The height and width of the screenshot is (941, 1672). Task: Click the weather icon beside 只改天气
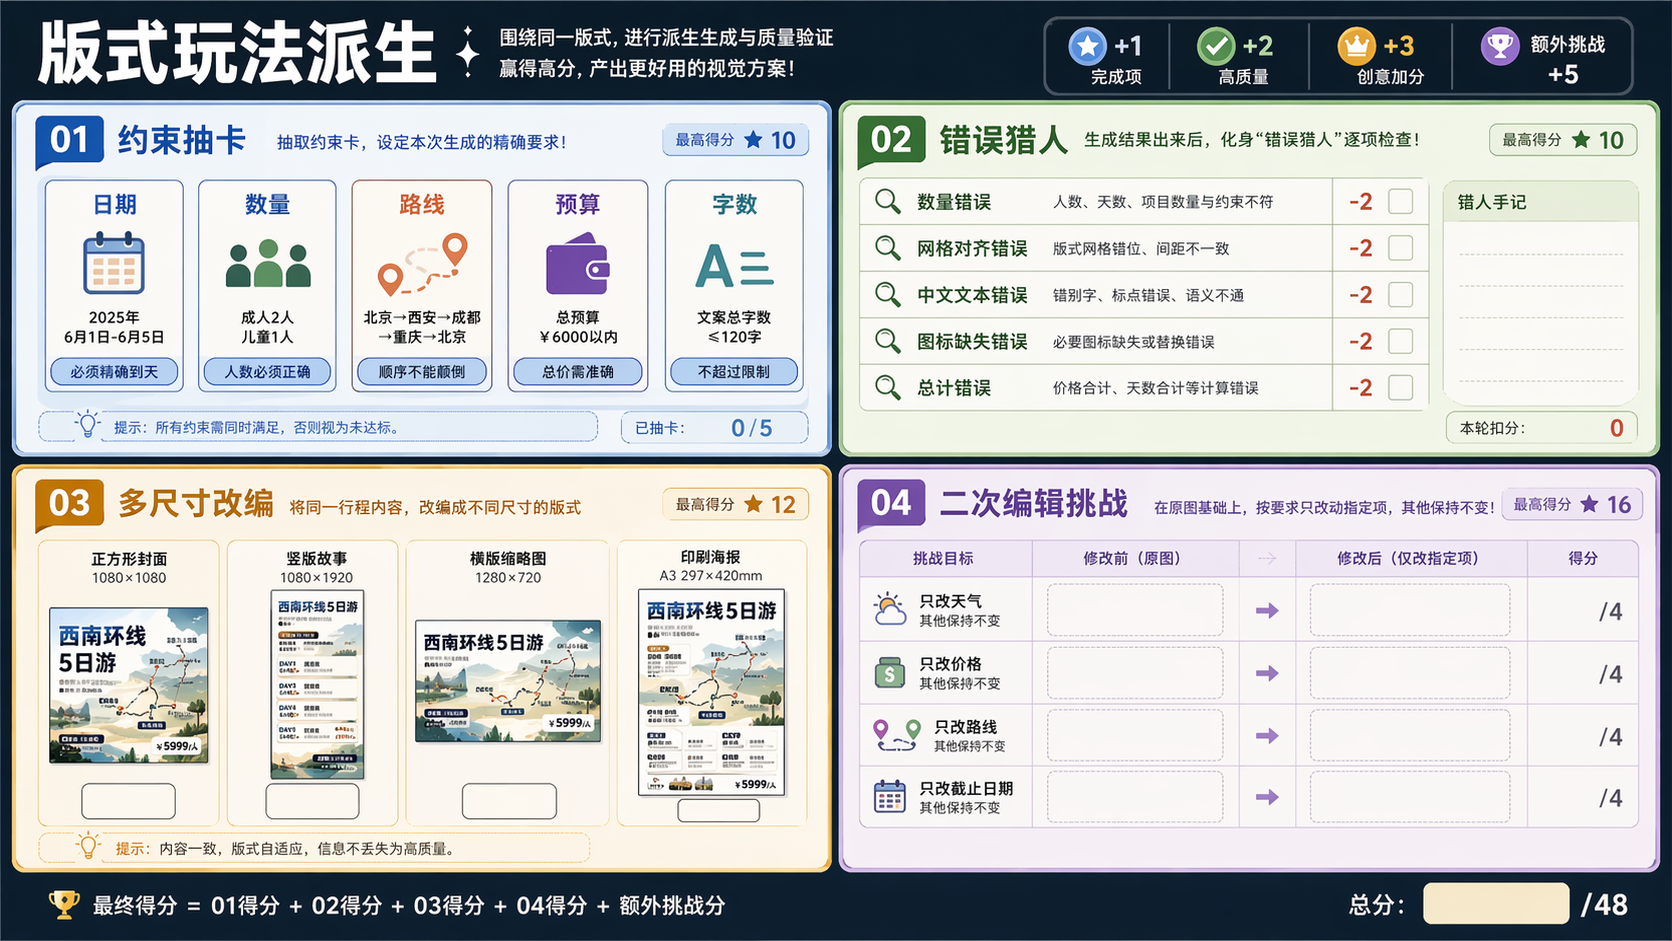click(x=889, y=609)
